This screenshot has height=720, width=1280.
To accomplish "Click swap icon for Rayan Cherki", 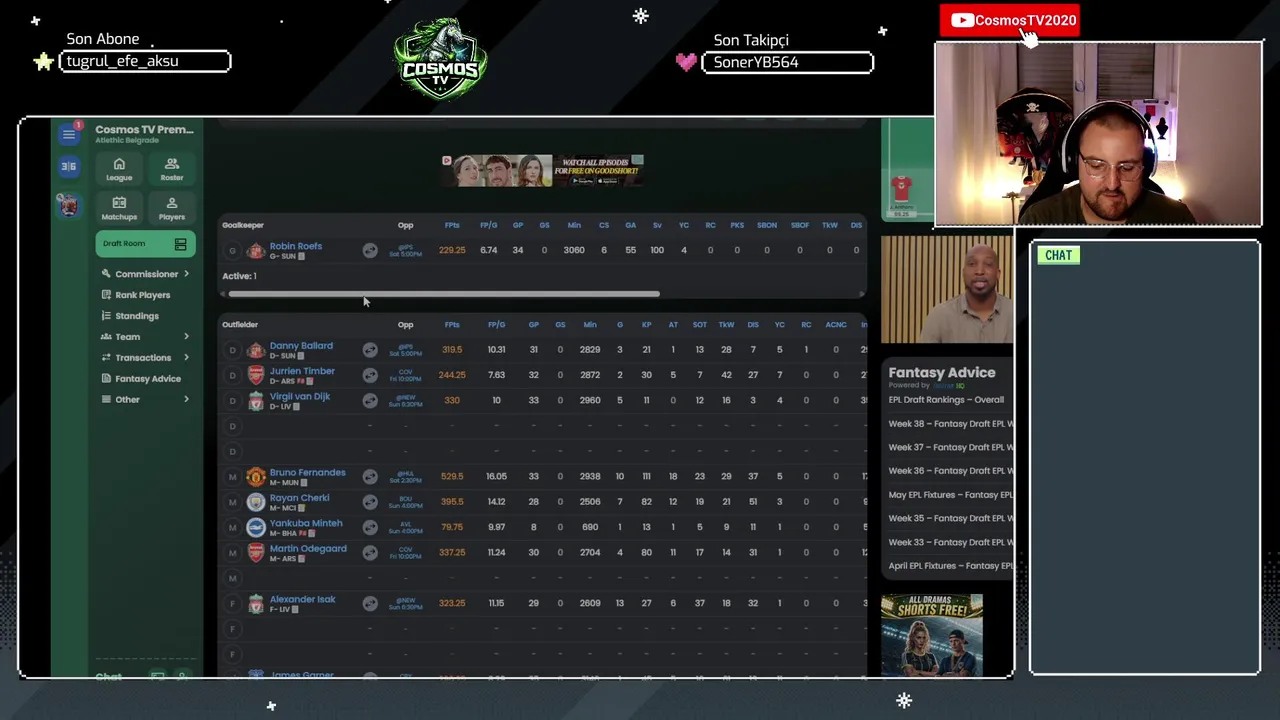I will 370,502.
